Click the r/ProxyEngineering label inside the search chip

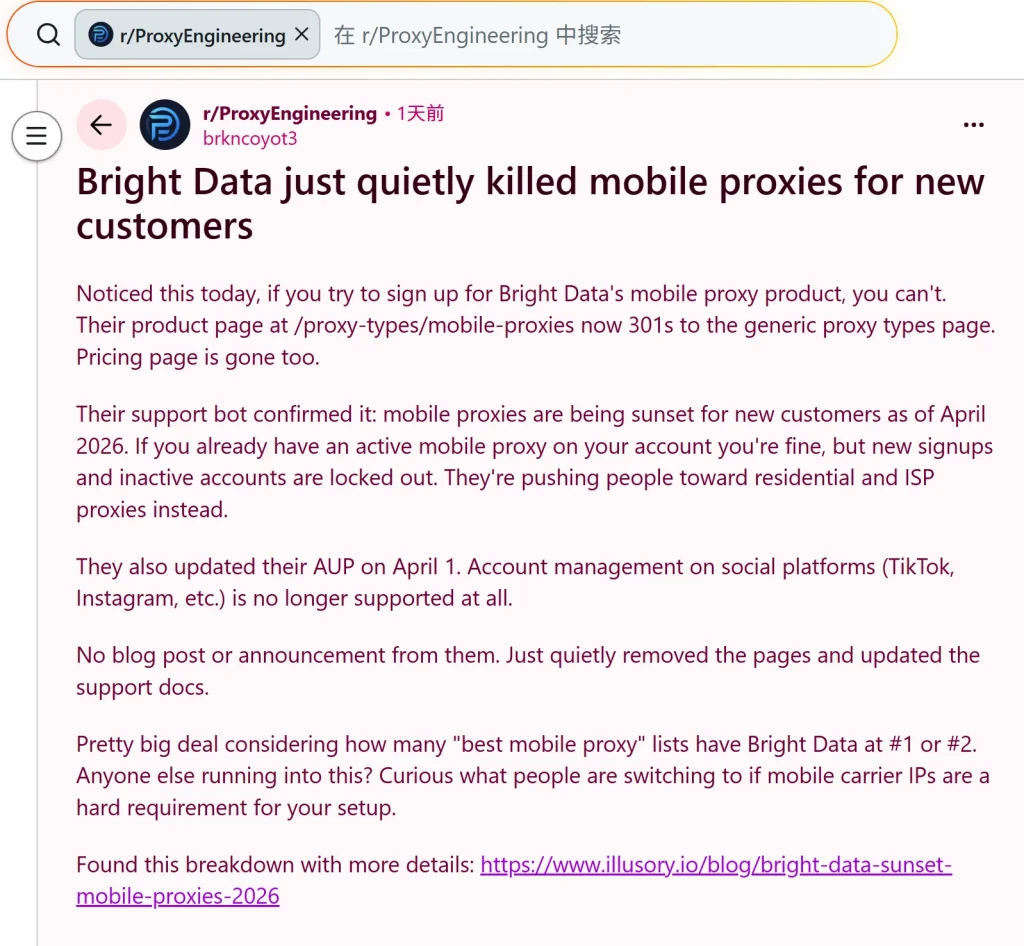200,35
